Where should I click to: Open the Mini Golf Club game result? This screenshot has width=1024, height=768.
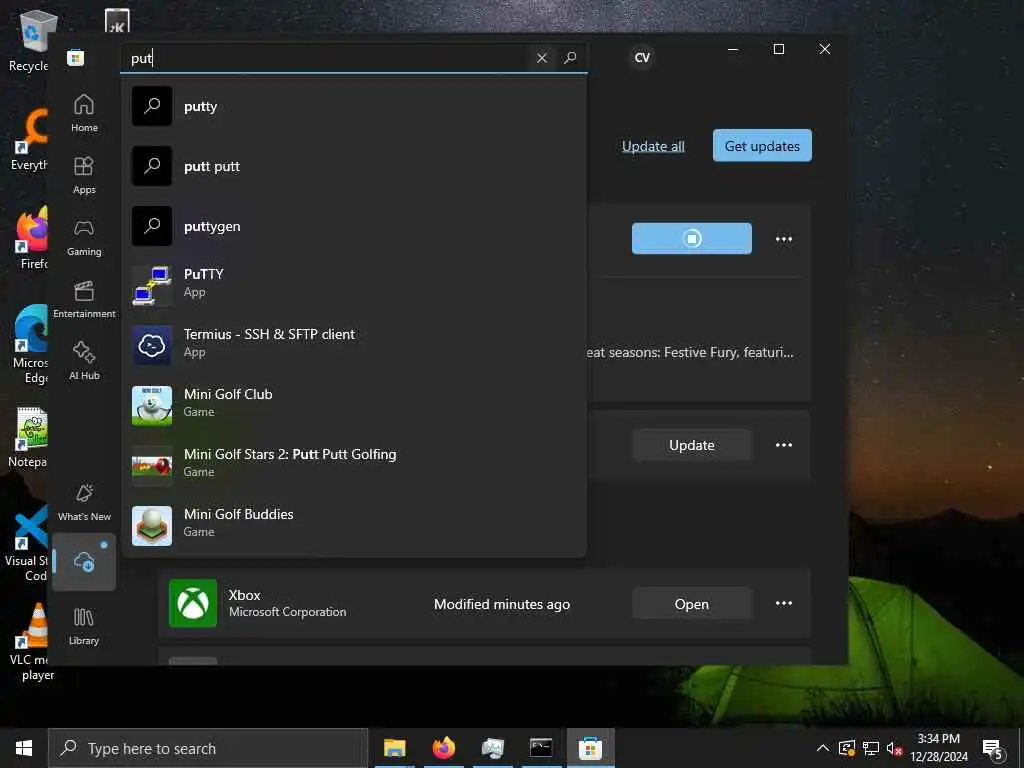pos(354,404)
